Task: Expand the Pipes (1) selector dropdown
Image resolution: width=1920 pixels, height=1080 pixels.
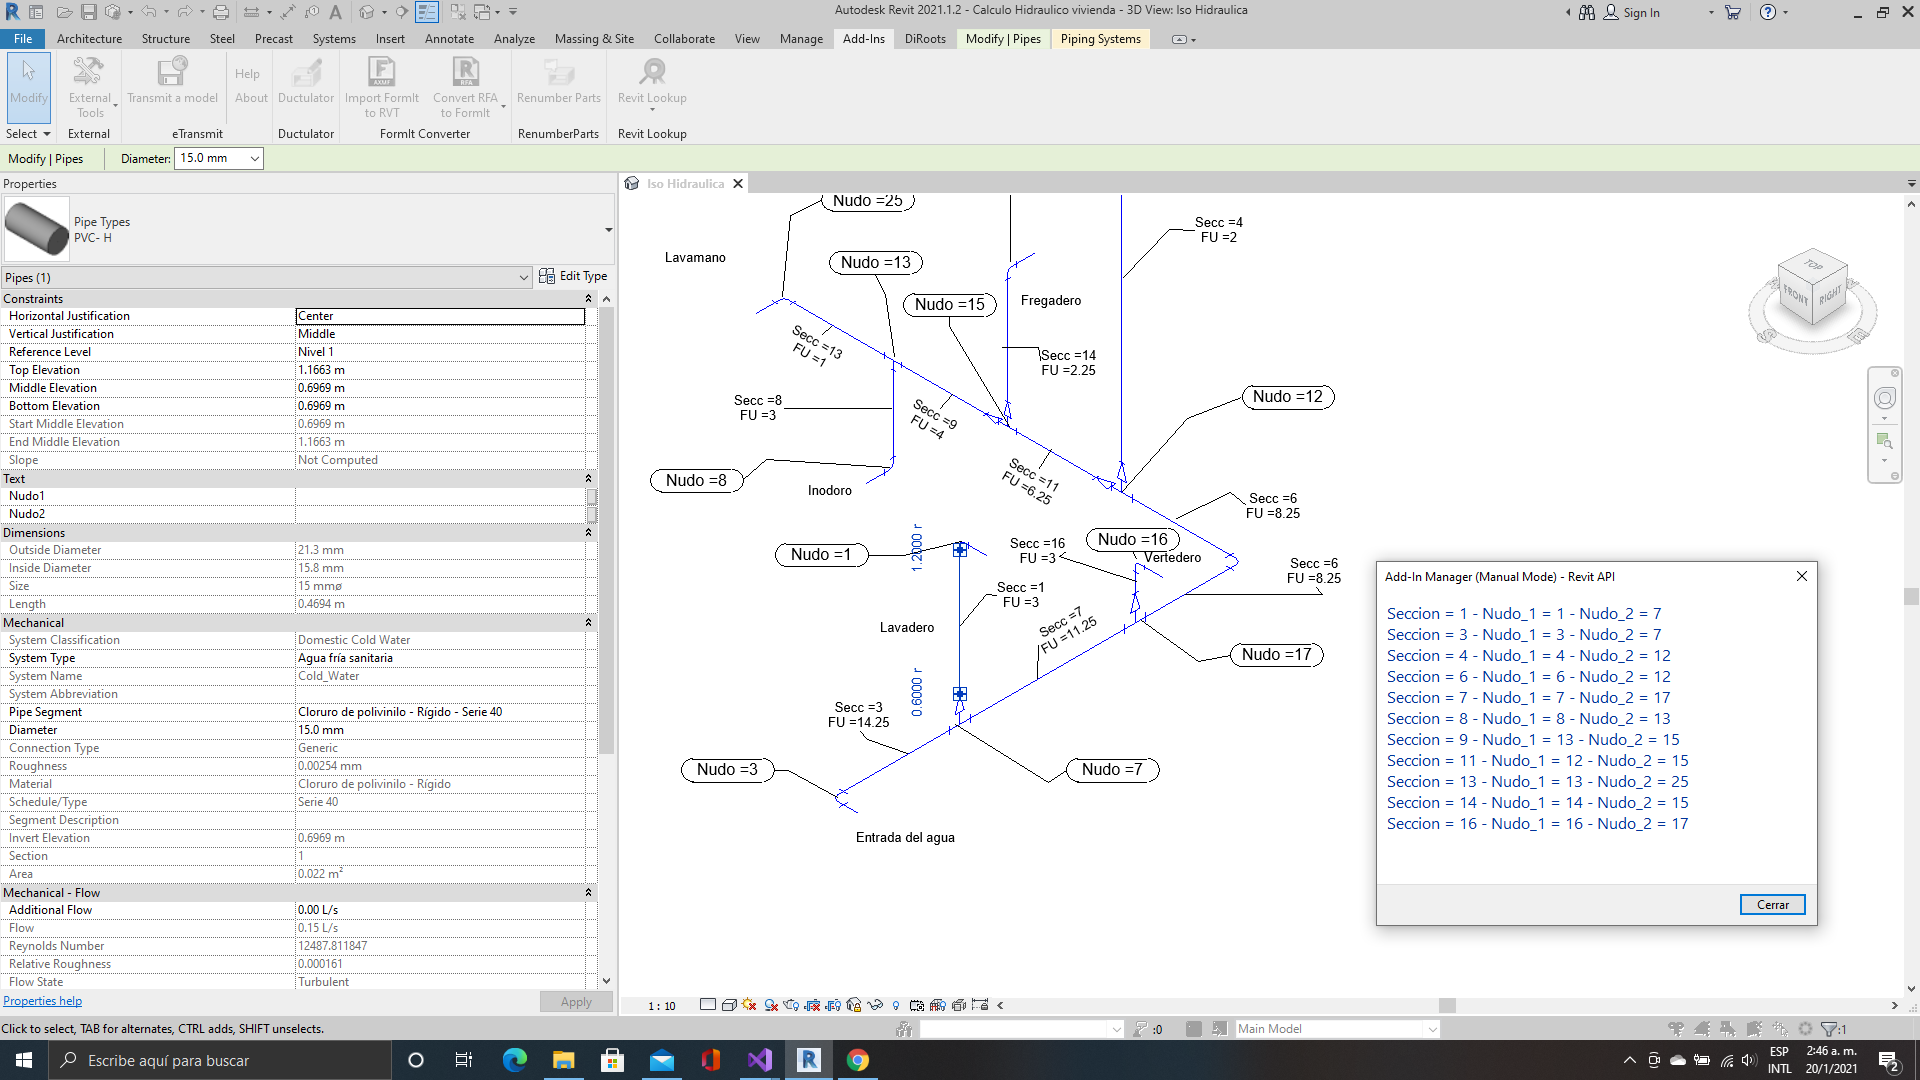Action: [523, 277]
